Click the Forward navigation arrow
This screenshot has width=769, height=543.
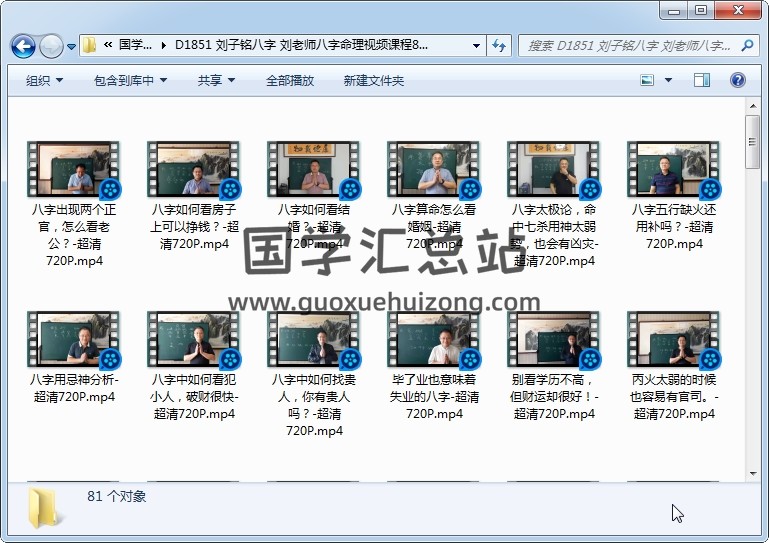(52, 46)
